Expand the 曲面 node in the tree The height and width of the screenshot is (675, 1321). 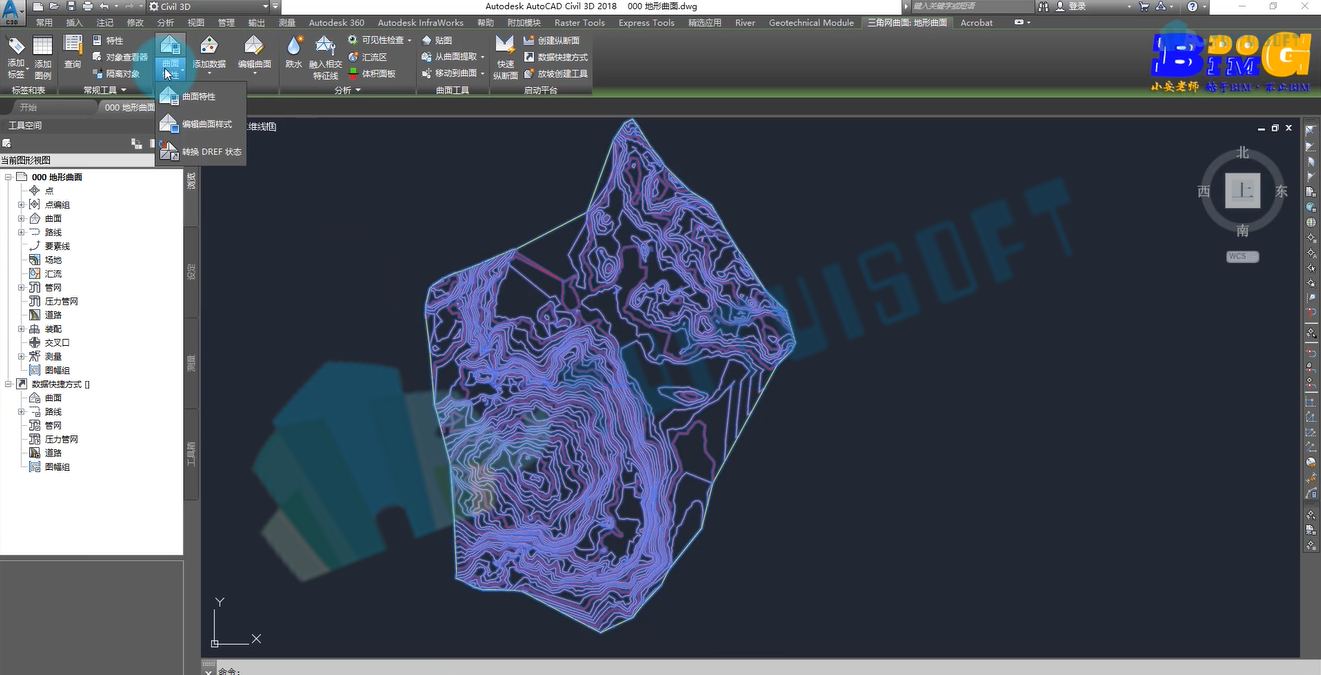[21, 218]
